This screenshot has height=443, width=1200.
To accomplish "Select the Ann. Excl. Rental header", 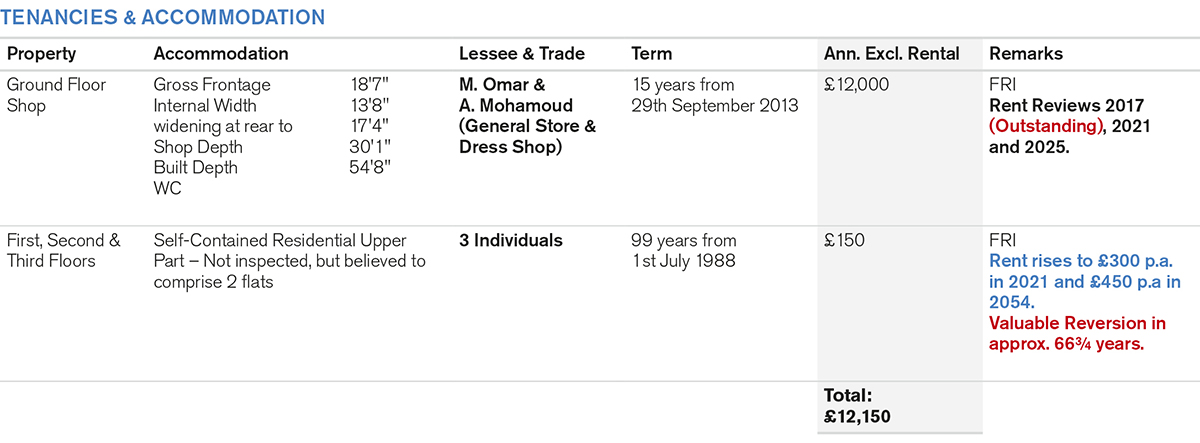I will [x=891, y=54].
